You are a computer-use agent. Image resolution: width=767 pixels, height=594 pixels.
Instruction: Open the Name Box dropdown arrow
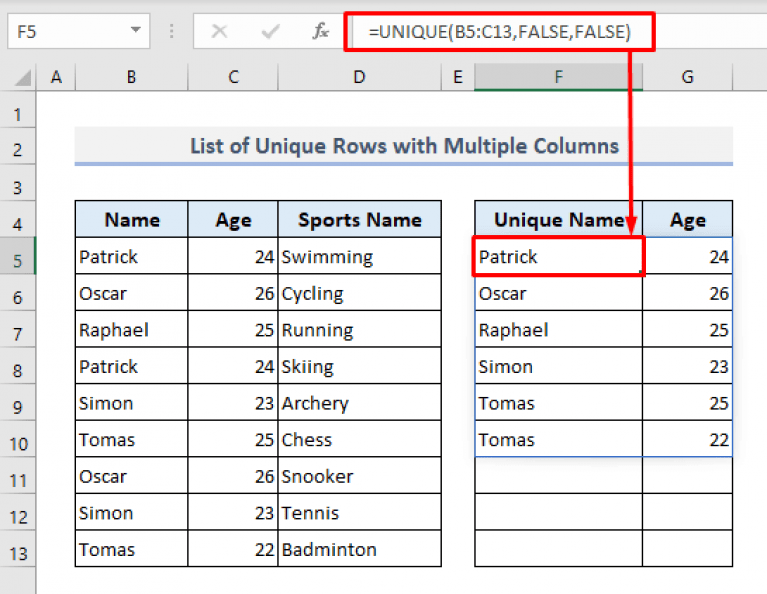coord(135,30)
